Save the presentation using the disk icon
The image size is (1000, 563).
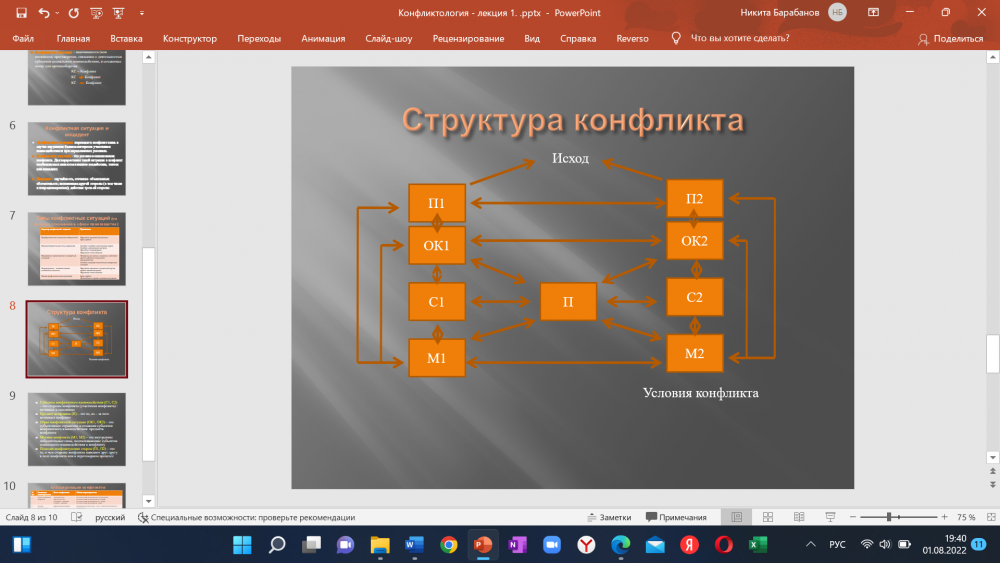[19, 13]
